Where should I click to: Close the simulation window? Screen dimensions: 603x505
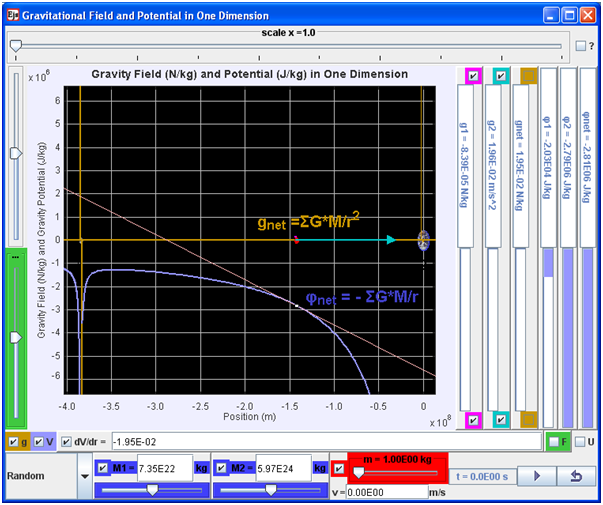(x=588, y=16)
